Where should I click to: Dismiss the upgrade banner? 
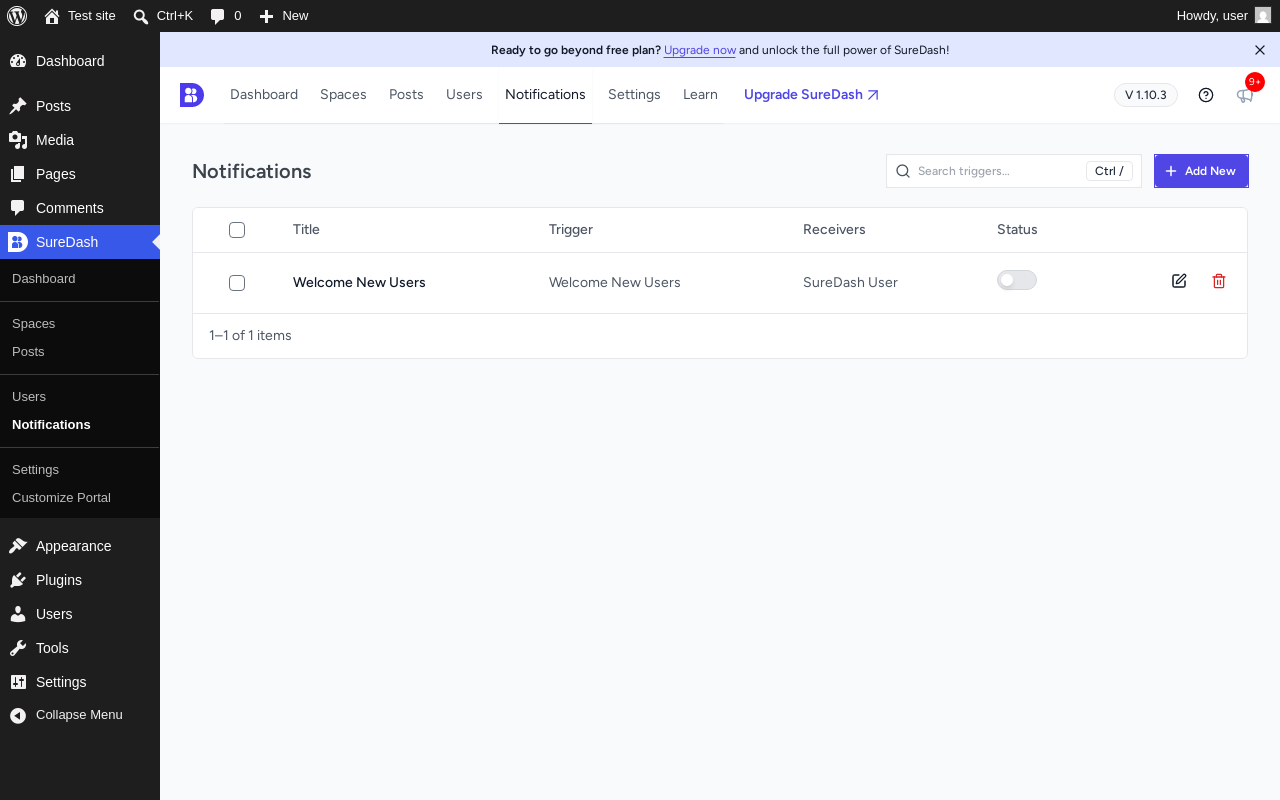point(1260,50)
